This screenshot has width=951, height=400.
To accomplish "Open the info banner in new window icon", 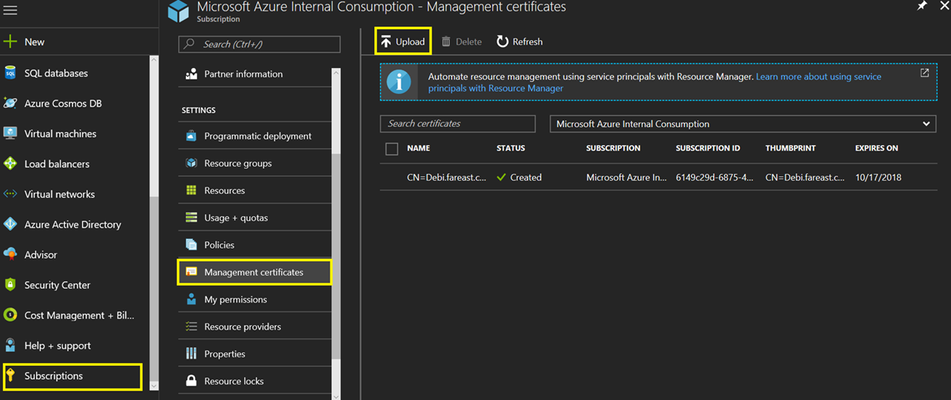I will (924, 73).
